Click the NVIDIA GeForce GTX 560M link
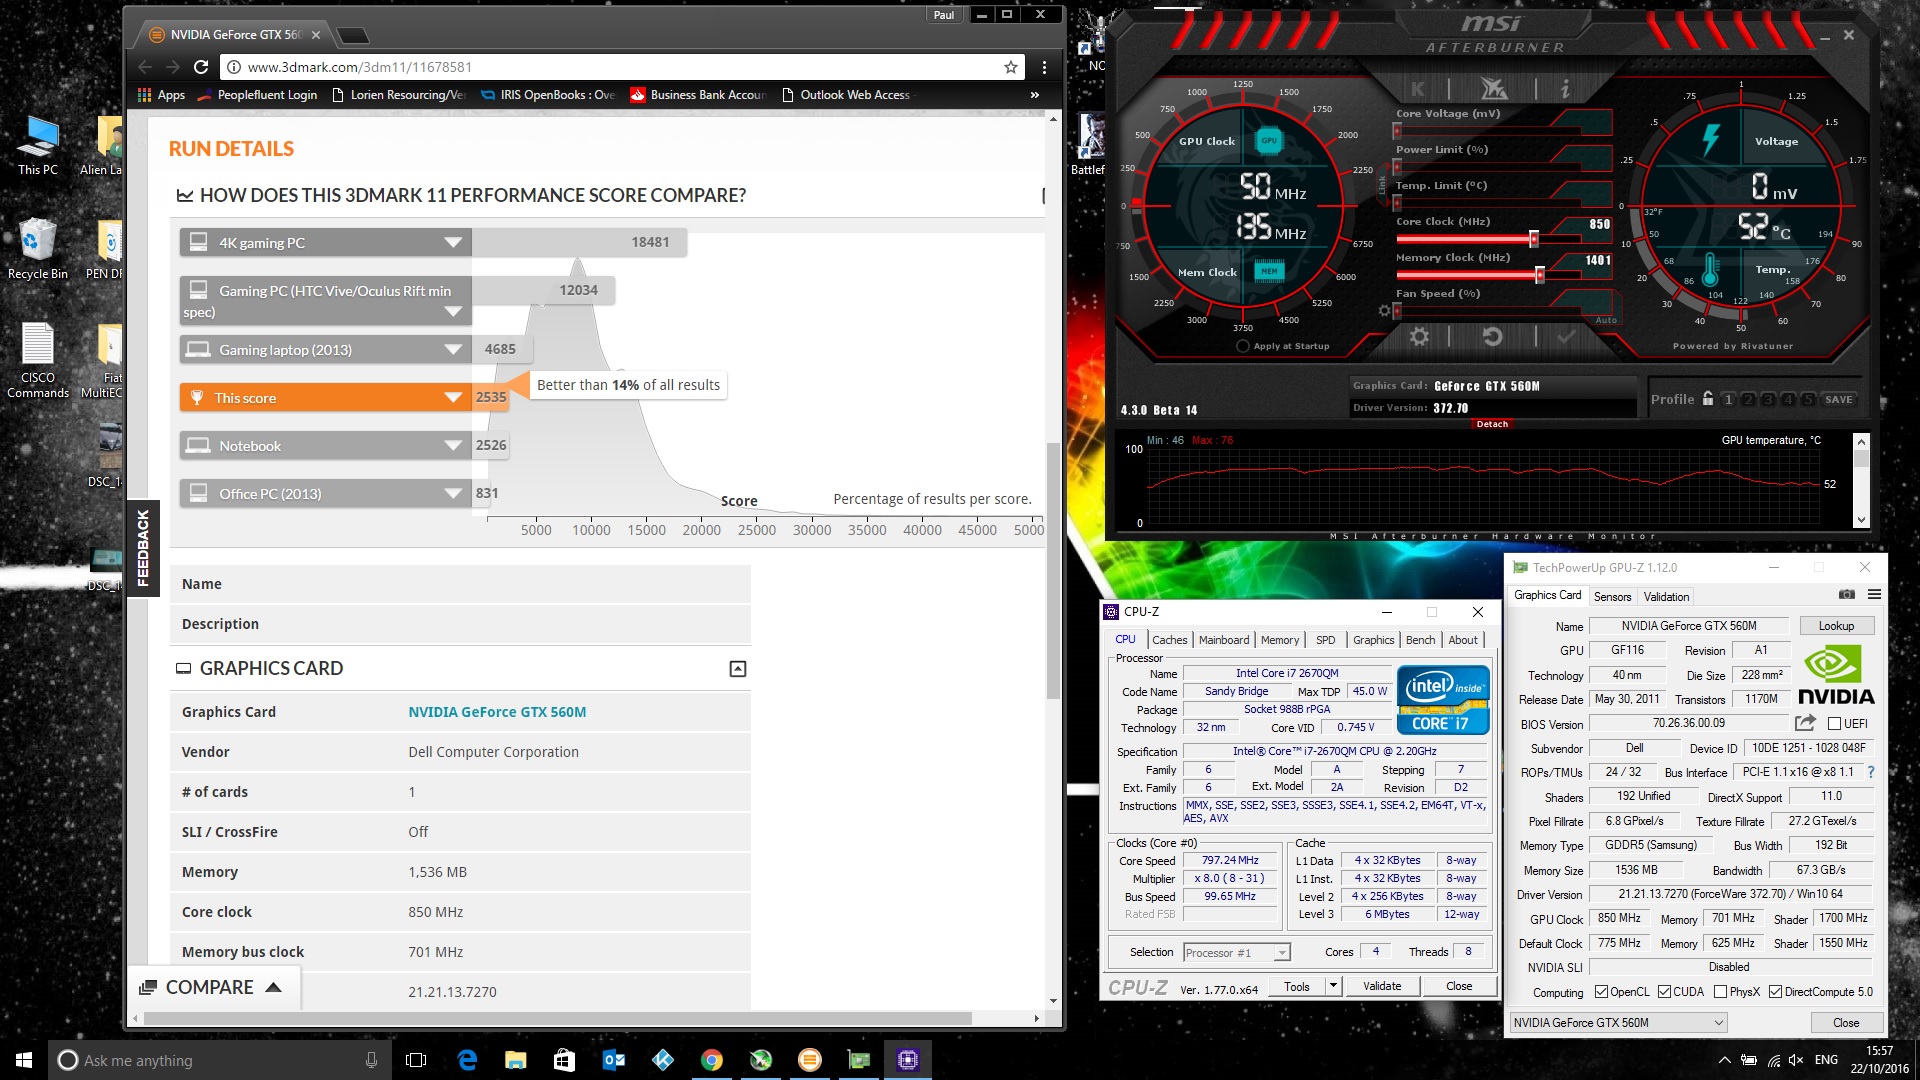The image size is (1920, 1080). click(497, 712)
